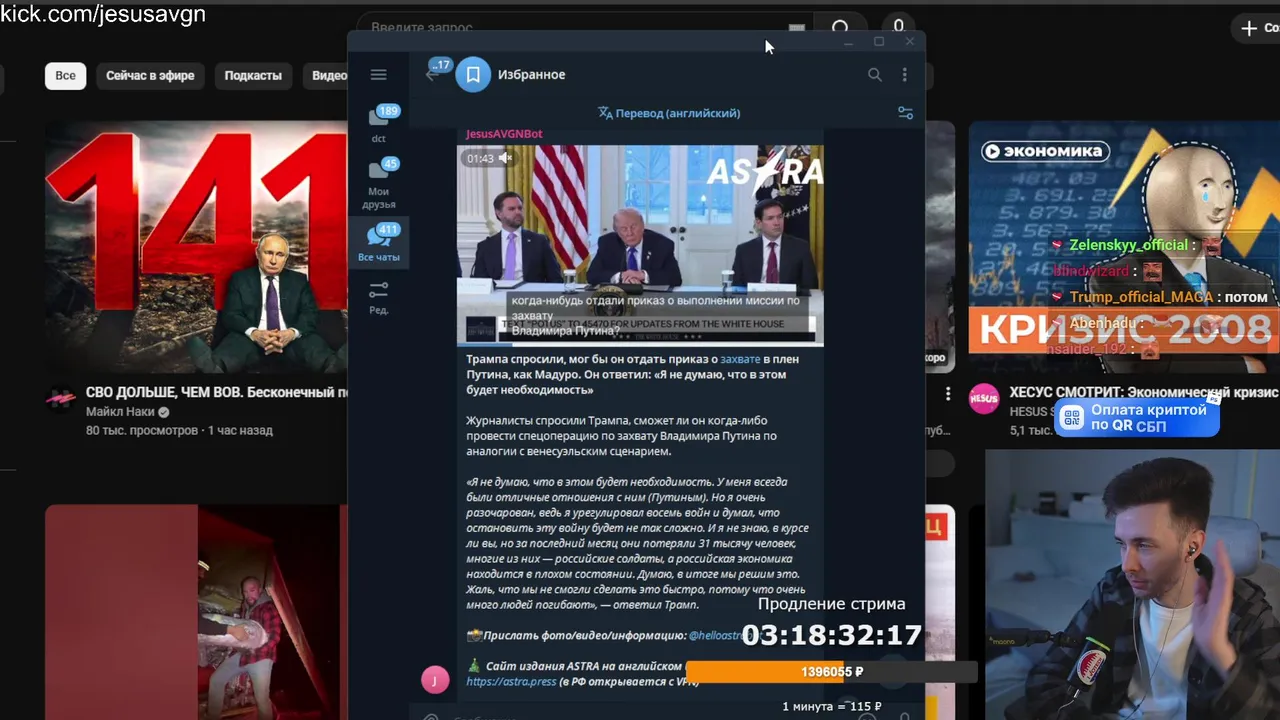
Task: Search within the Избранное chat
Action: tap(875, 75)
